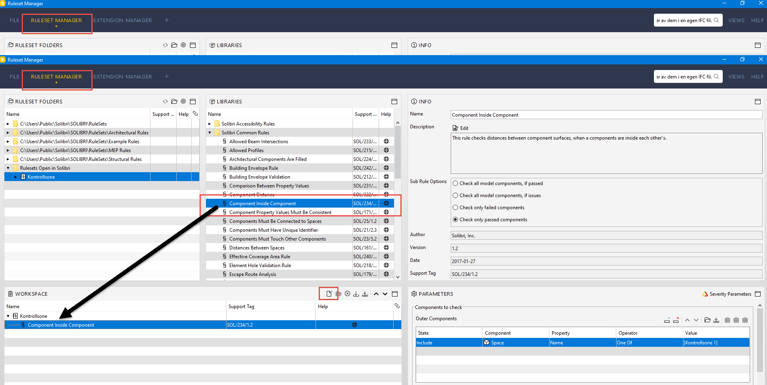Viewport: 767px width, 385px height.
Task: Click 'Space' cell in Outer Components table
Action: [497, 343]
